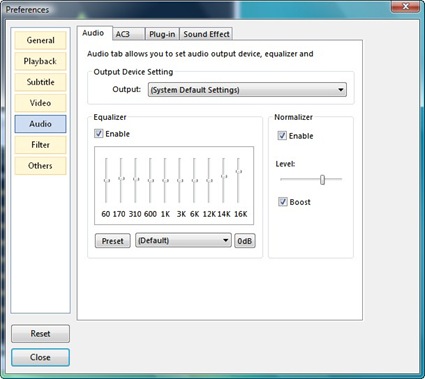Click the 170 Hz equalizer slider
This screenshot has width=425, height=379.
pyautogui.click(x=121, y=179)
